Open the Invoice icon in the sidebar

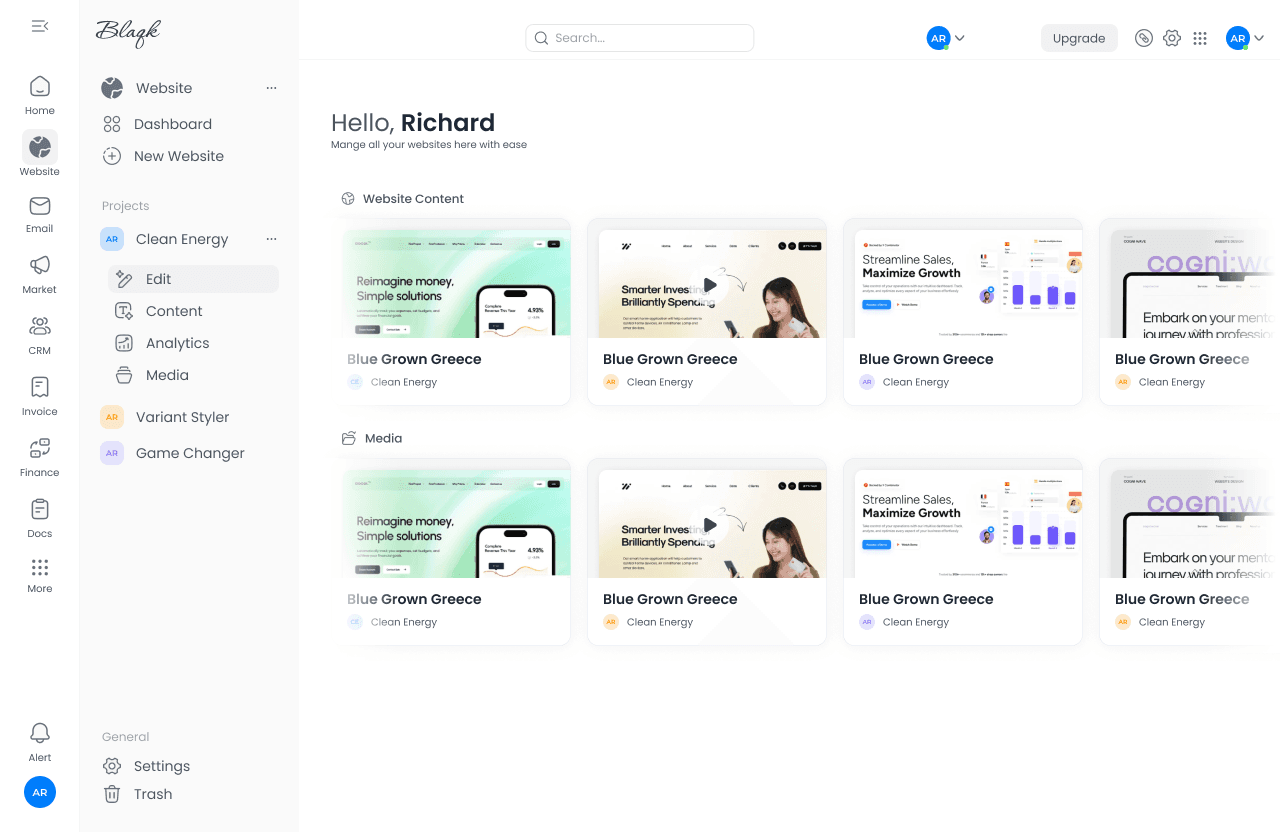40,388
